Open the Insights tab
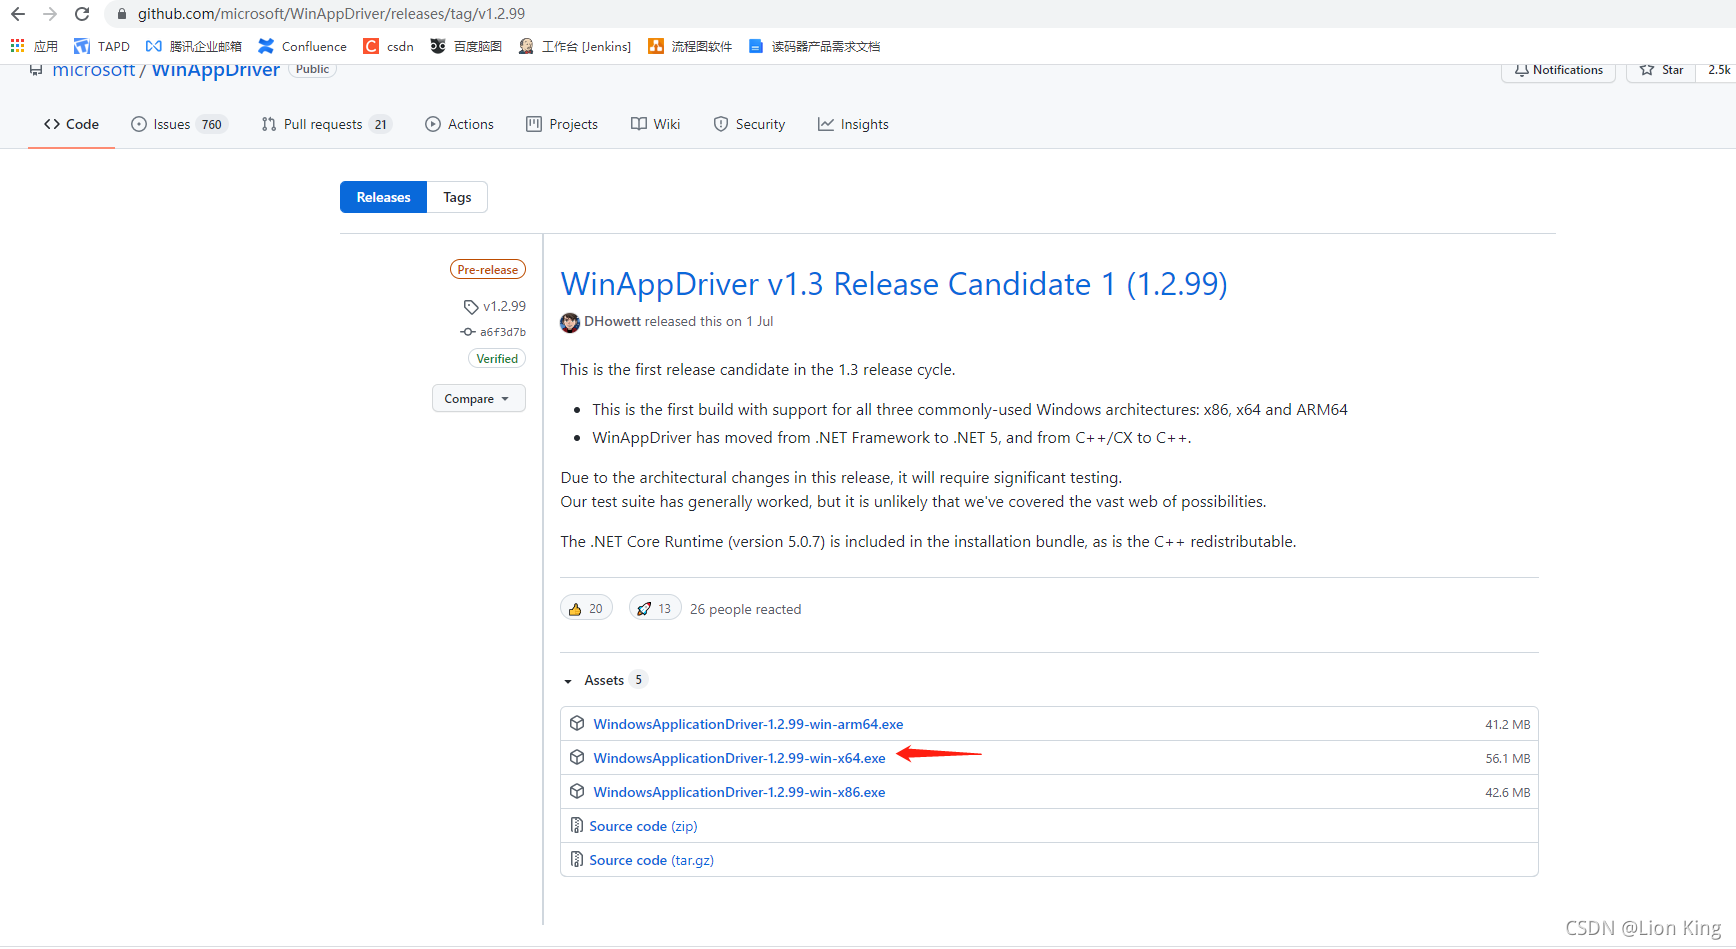 pos(853,124)
